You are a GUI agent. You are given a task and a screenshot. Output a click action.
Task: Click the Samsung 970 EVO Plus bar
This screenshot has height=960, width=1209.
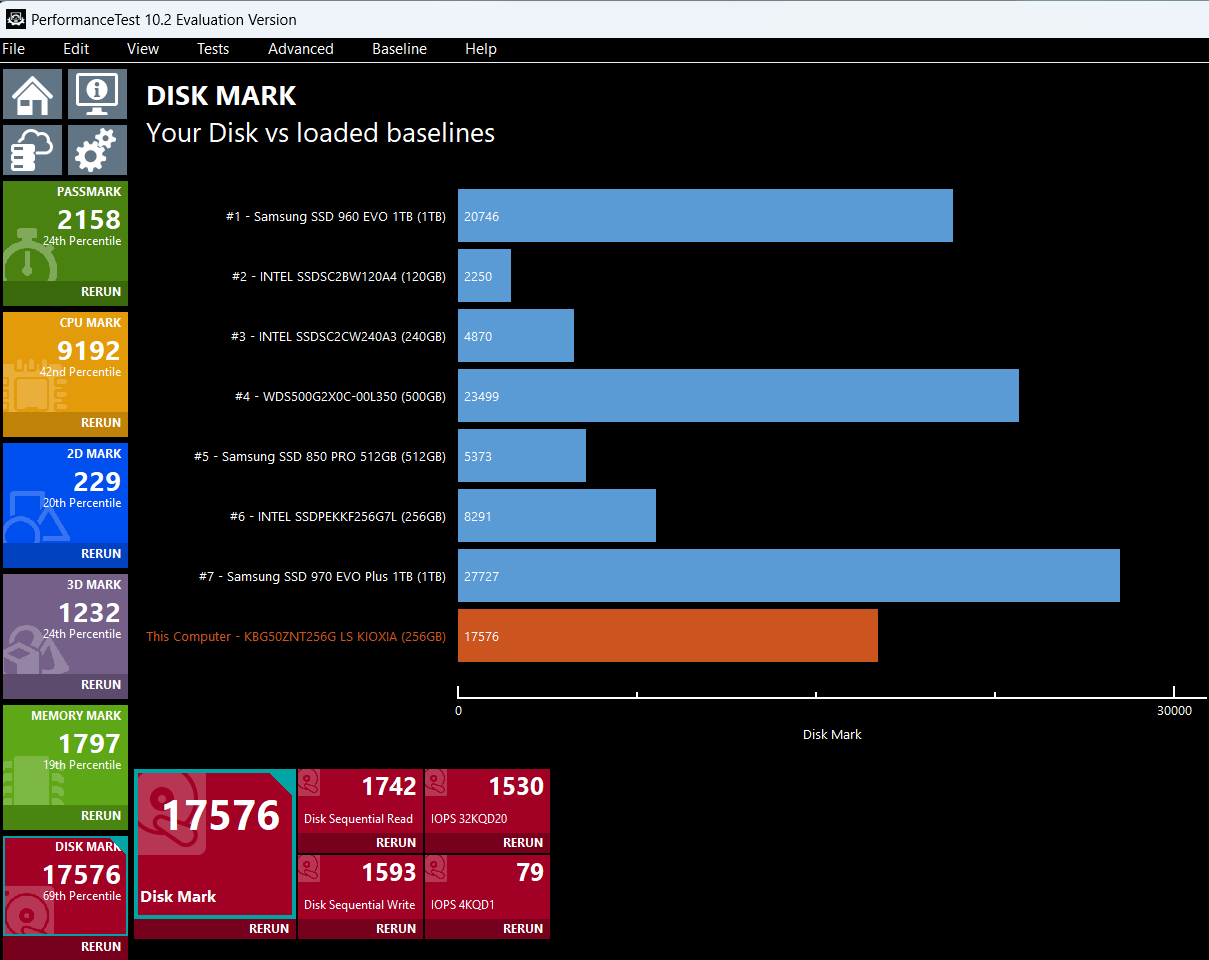pyautogui.click(x=788, y=576)
